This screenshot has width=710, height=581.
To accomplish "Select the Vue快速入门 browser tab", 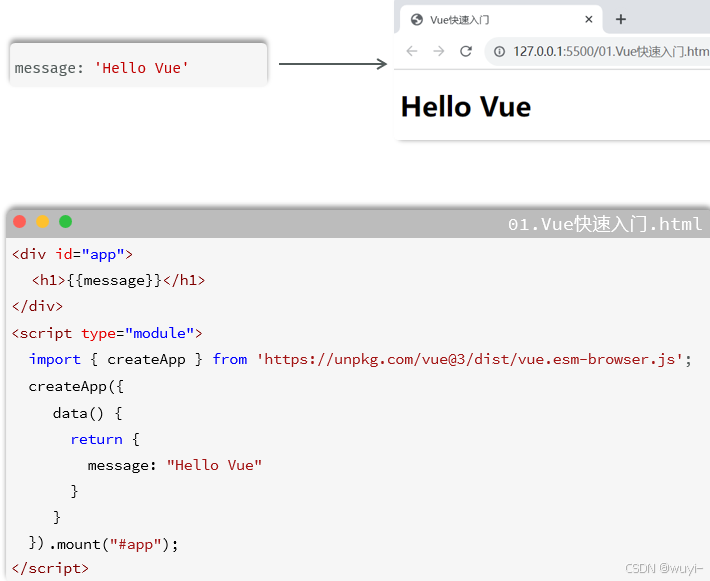I will (501, 19).
